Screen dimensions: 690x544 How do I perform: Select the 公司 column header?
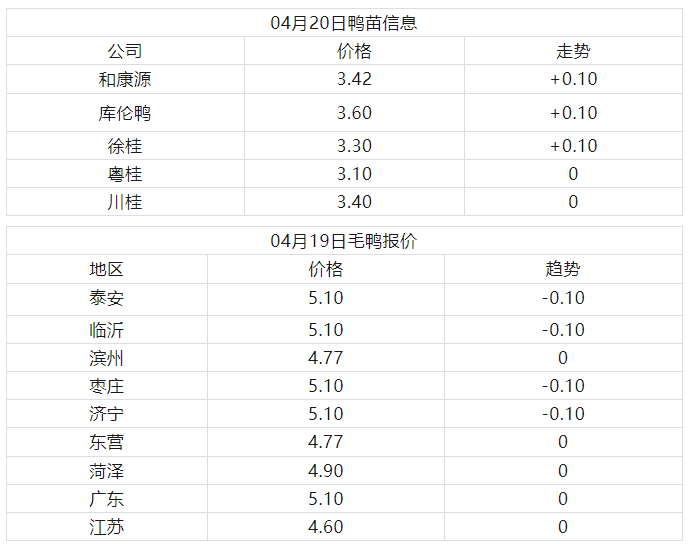pos(125,51)
